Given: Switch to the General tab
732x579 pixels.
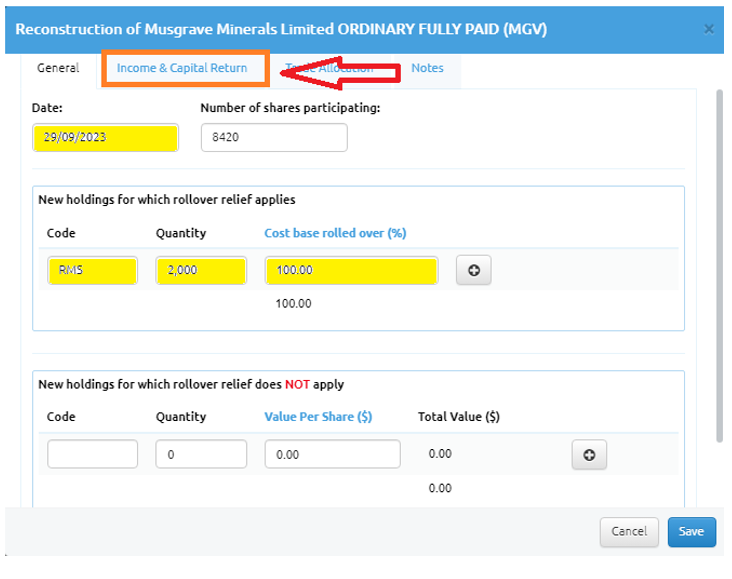Looking at the screenshot, I should pyautogui.click(x=58, y=68).
